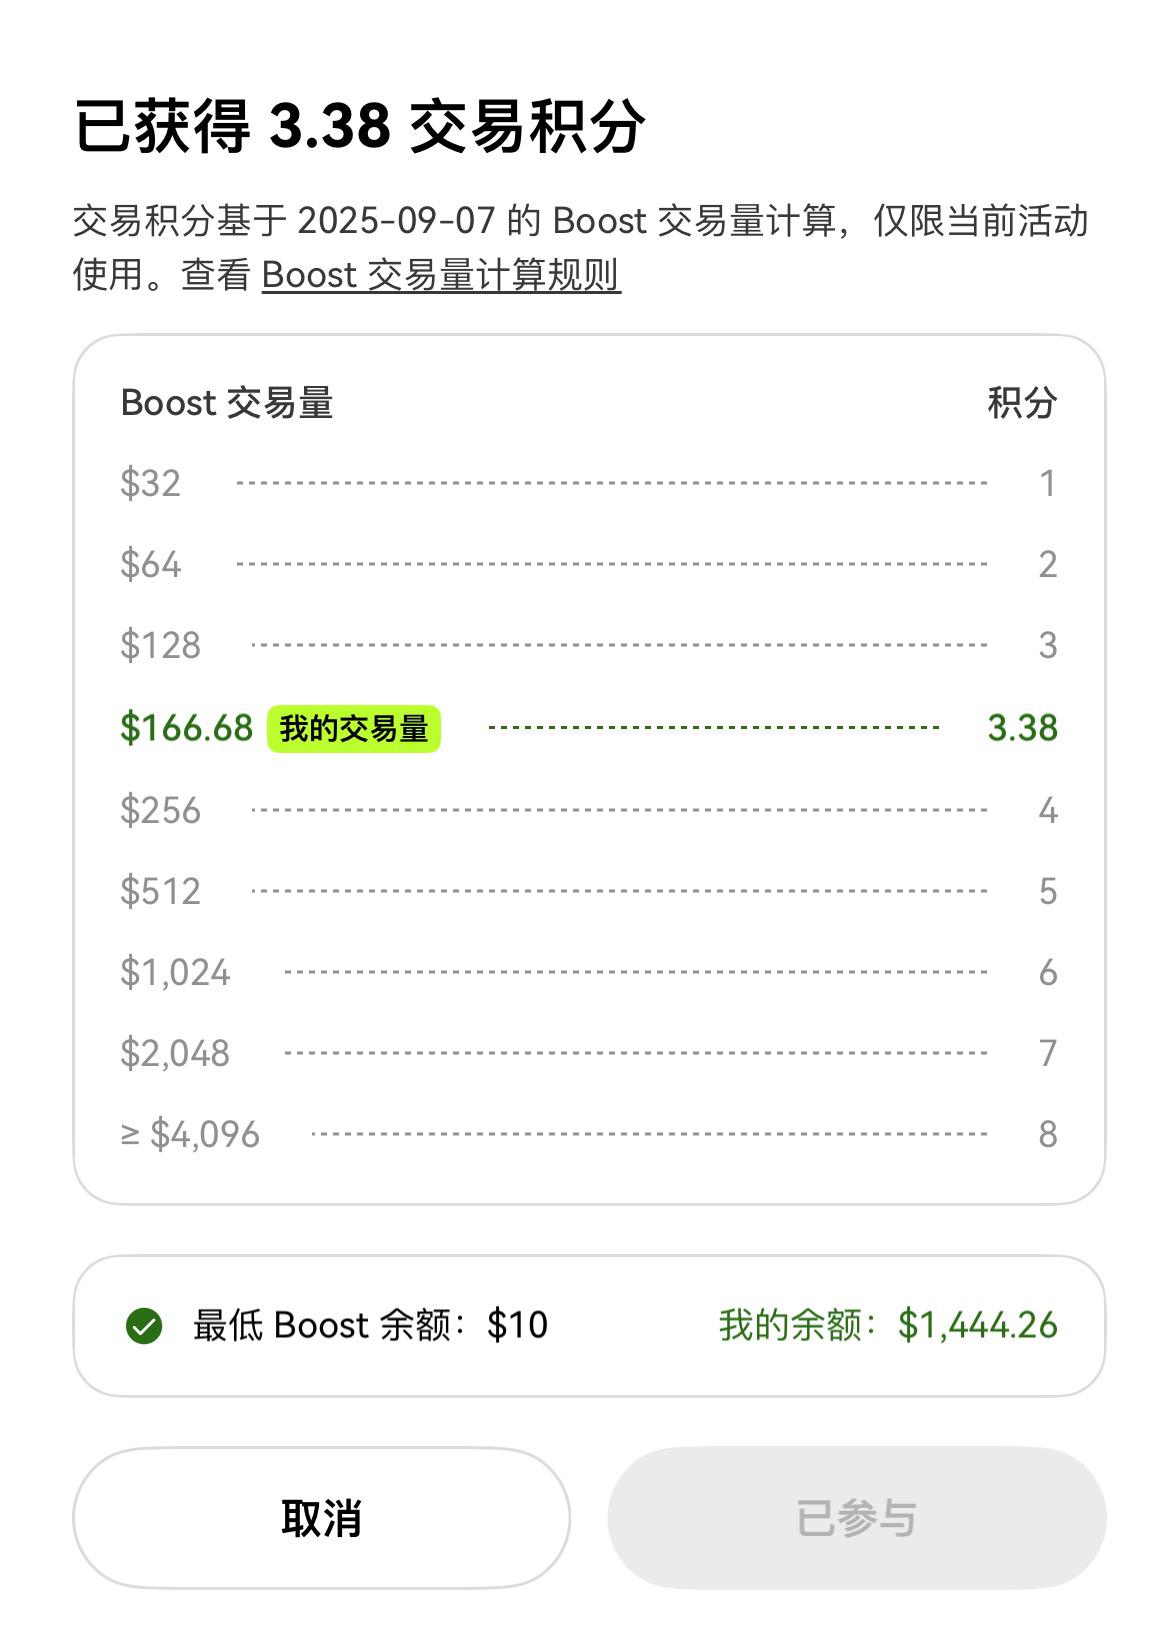Click the 最低 Boost 余额 $10 label

[370, 1325]
